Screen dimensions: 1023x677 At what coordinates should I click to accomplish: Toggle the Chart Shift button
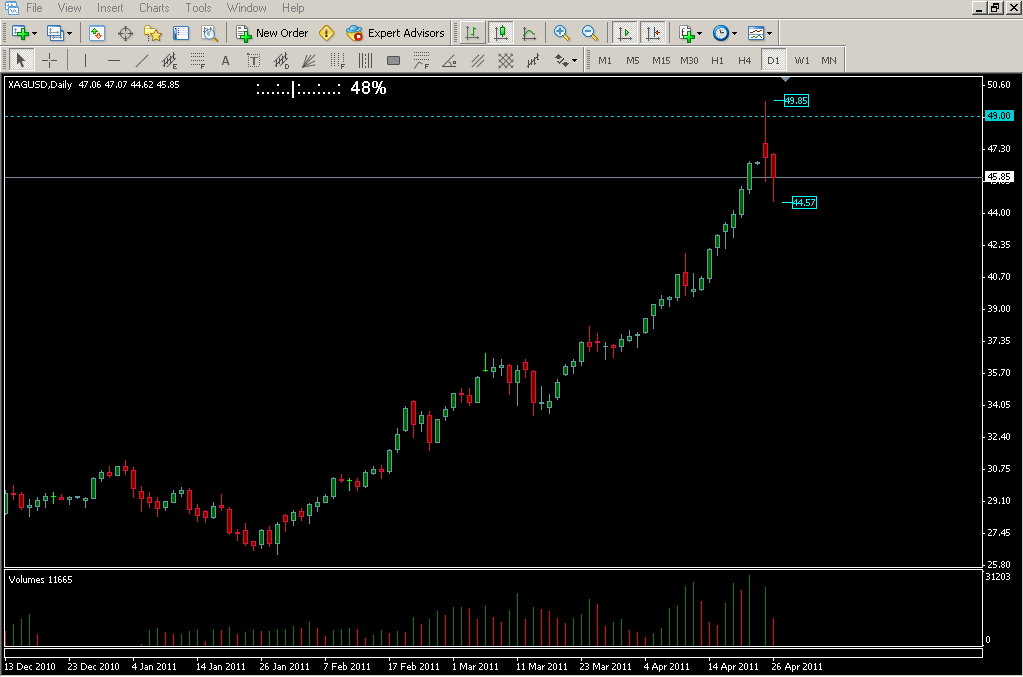(653, 33)
